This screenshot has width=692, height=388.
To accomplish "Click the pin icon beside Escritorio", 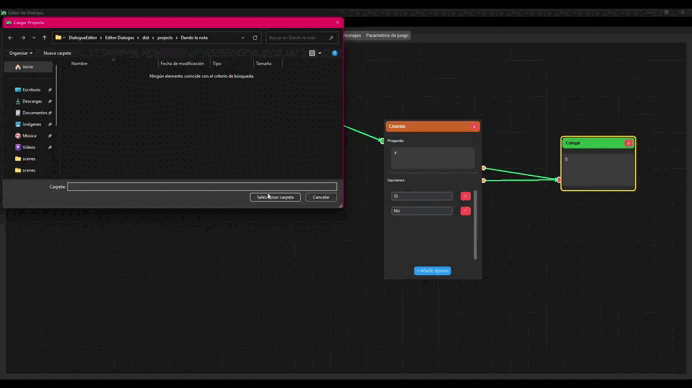I will [50, 90].
